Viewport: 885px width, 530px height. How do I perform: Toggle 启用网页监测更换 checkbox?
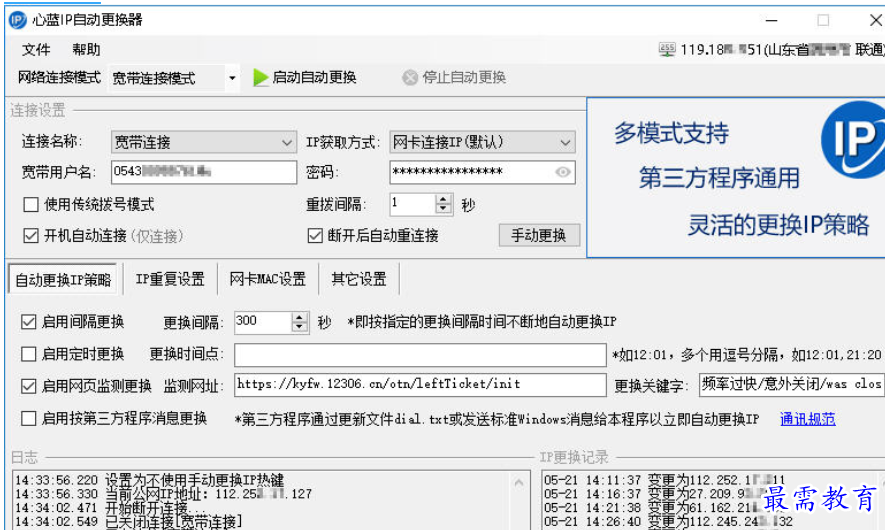29,386
